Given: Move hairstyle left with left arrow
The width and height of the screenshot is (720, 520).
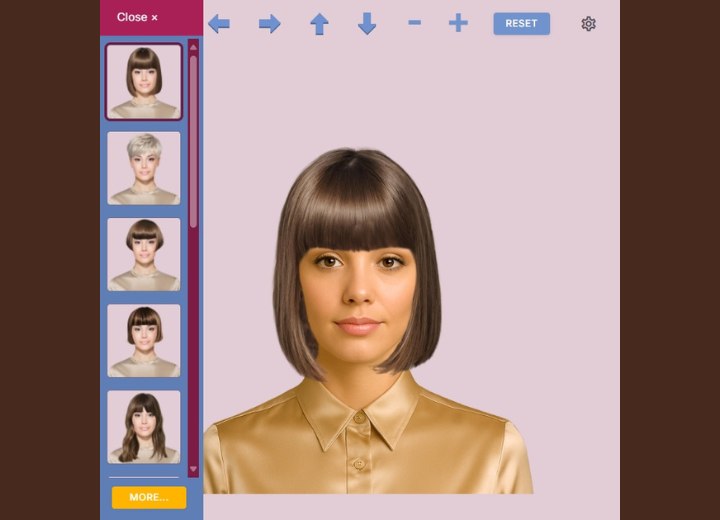Looking at the screenshot, I should pyautogui.click(x=219, y=23).
